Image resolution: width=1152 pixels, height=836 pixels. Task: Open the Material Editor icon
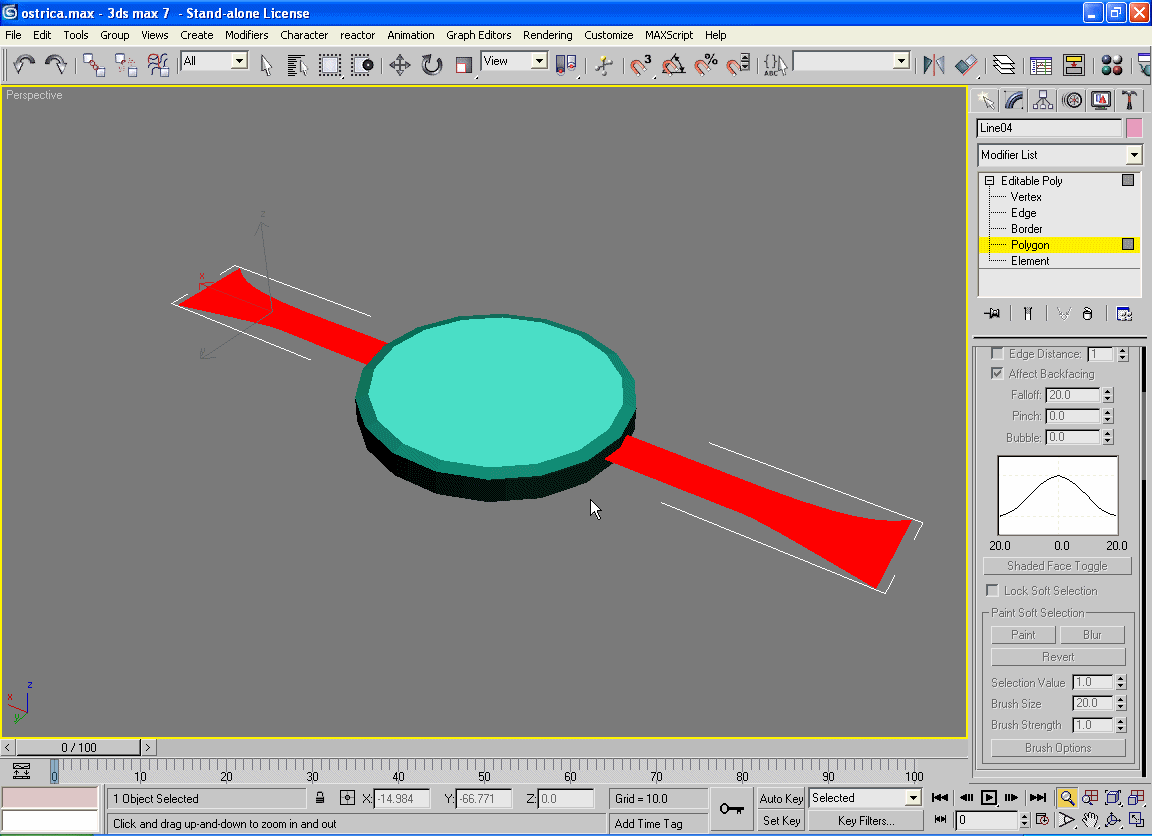(x=1111, y=65)
